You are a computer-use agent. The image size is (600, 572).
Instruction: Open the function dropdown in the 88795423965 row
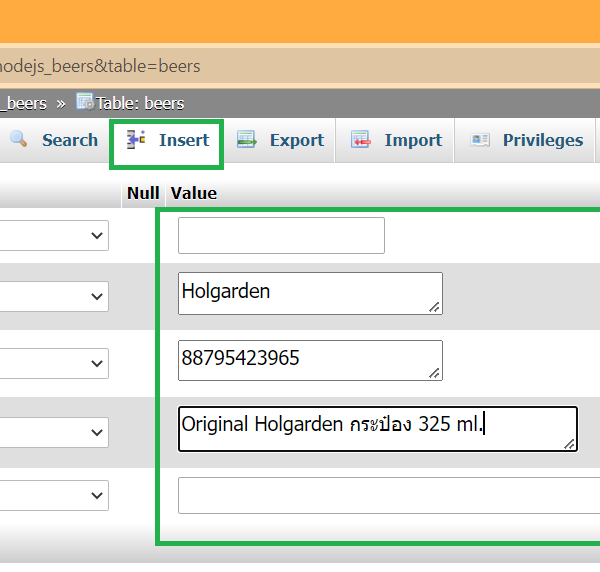[54, 361]
